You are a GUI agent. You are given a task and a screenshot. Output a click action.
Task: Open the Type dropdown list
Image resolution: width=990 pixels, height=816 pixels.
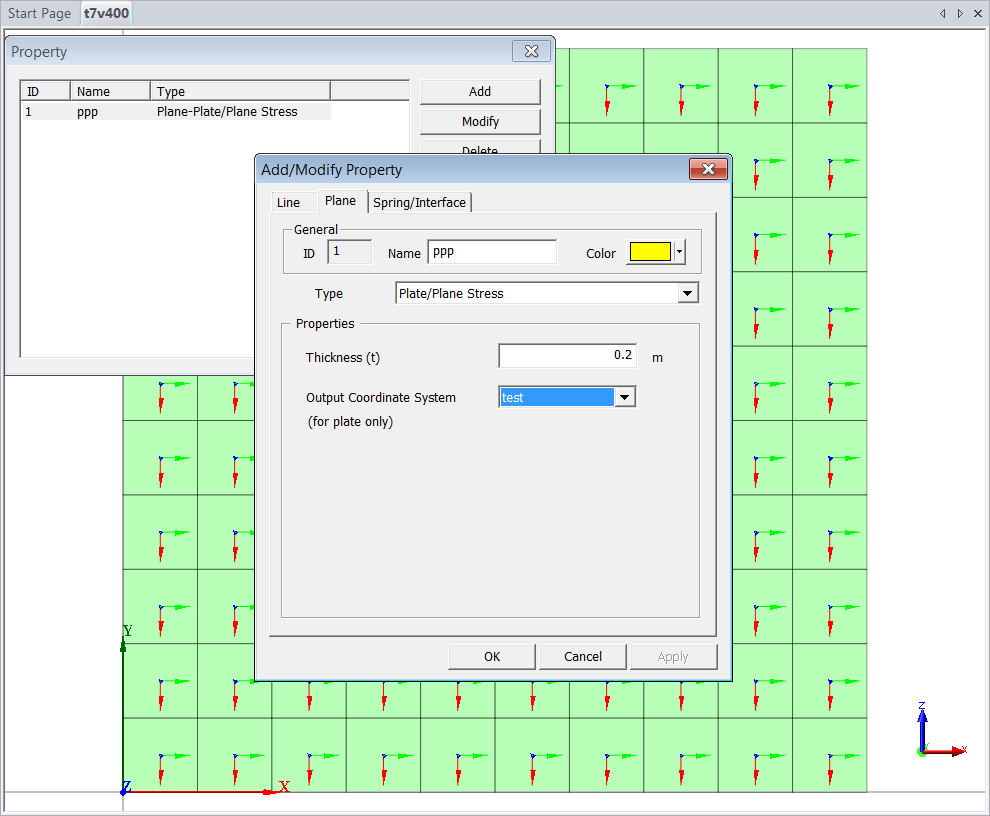click(687, 293)
